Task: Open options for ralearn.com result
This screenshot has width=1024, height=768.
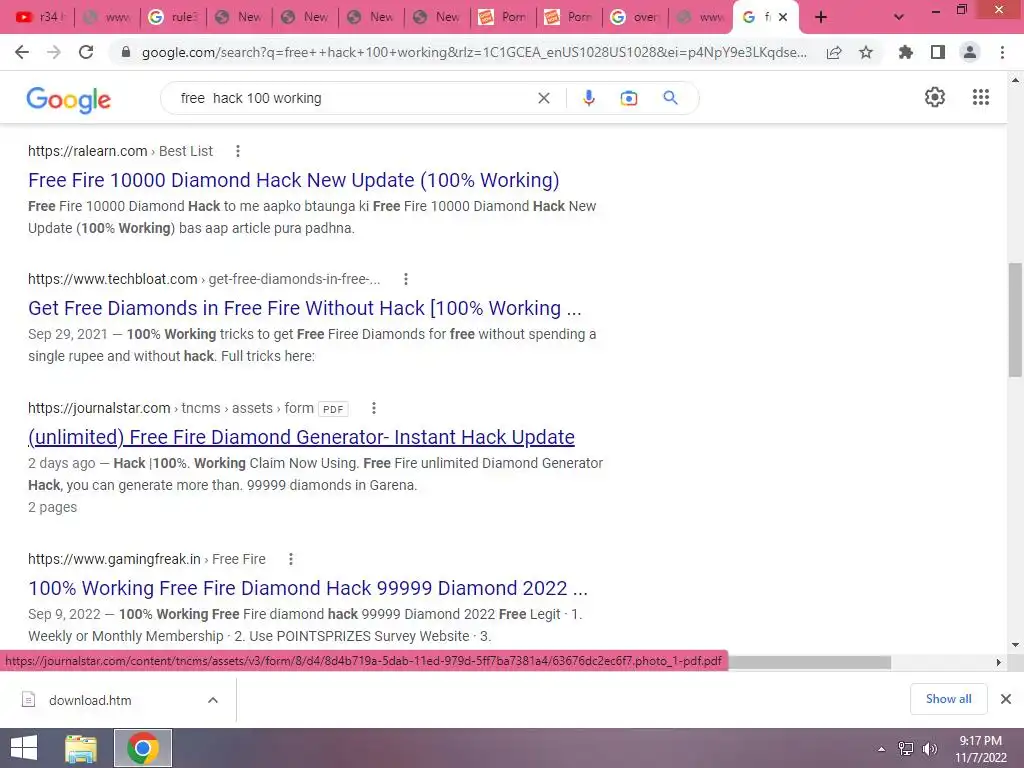Action: pos(238,151)
